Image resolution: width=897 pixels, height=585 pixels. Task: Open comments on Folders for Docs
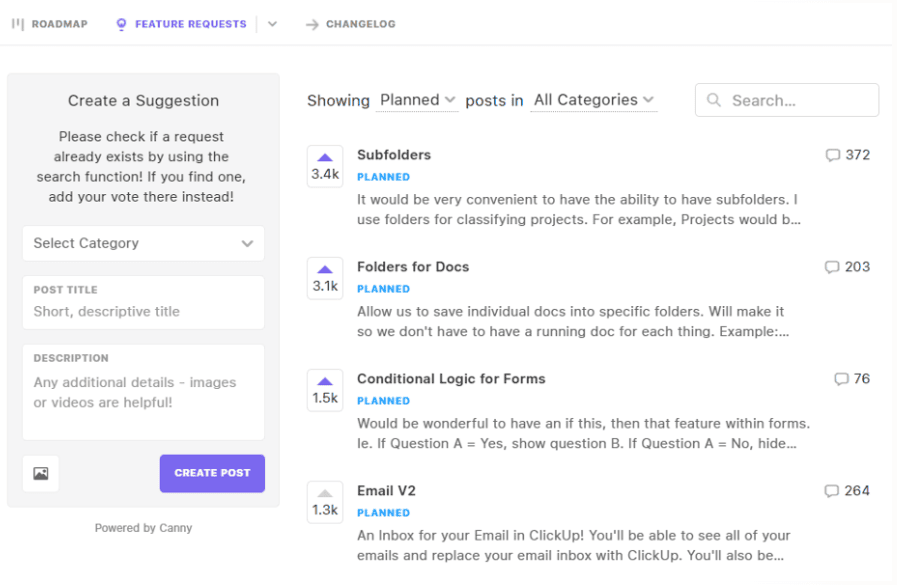pyautogui.click(x=832, y=267)
